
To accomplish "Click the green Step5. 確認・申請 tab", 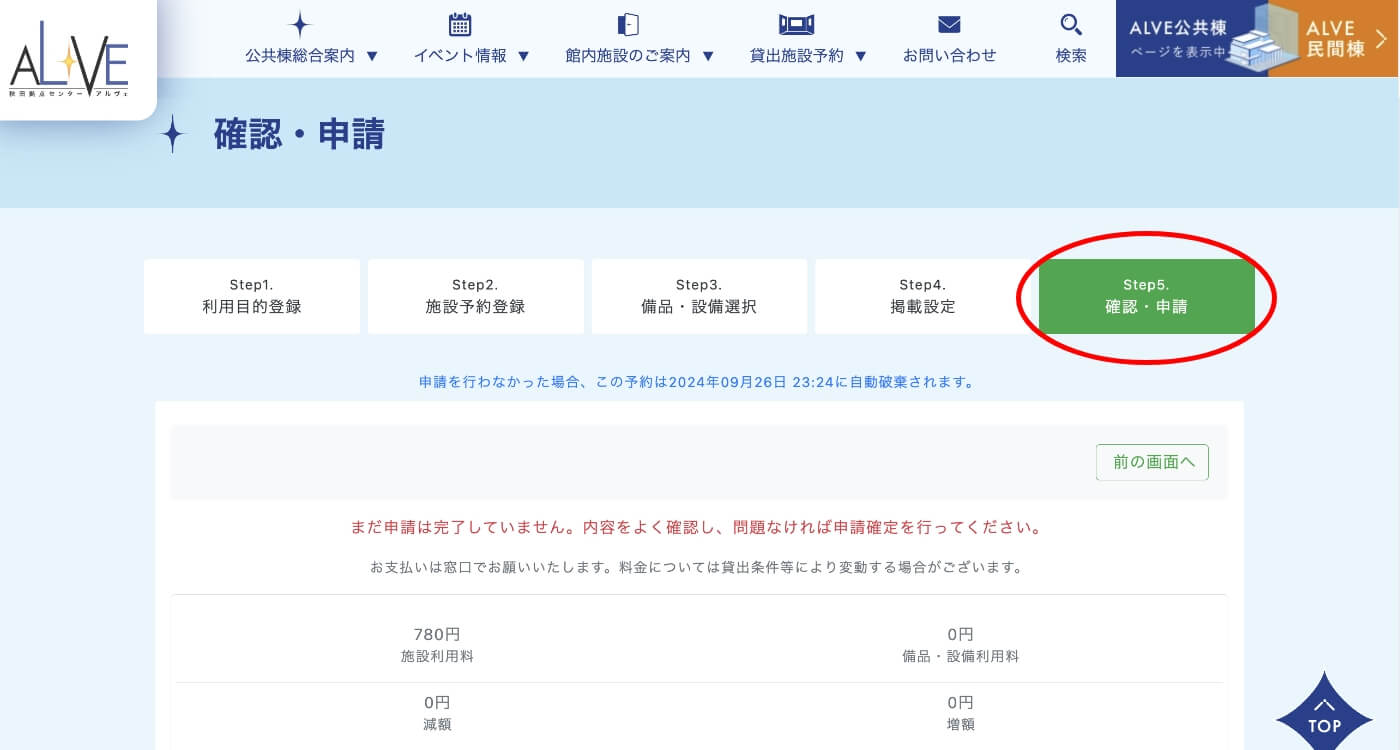I will tap(1146, 297).
